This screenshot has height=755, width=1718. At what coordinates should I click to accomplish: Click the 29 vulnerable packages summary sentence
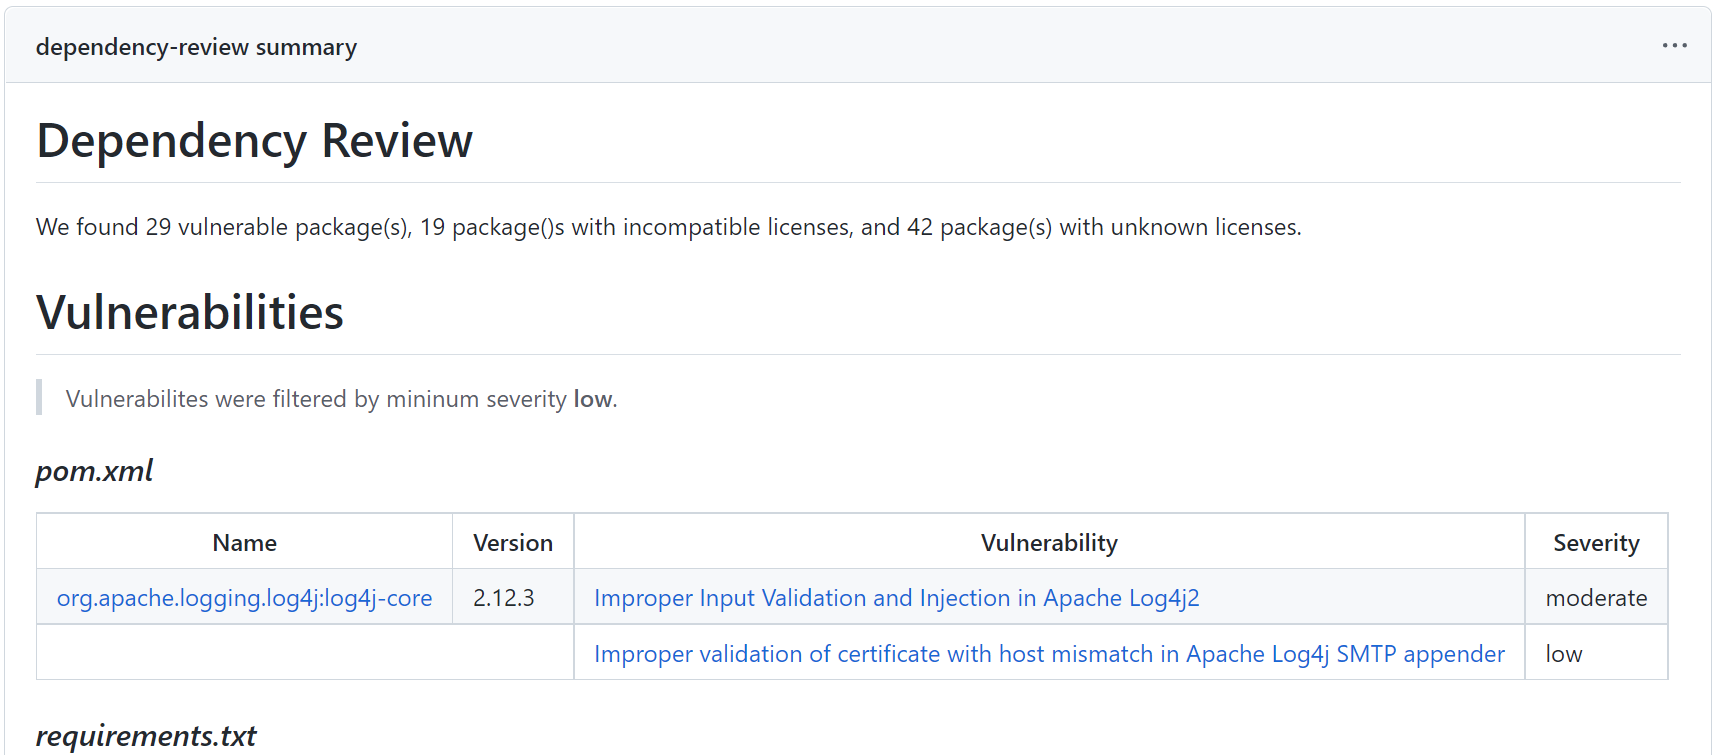[669, 227]
